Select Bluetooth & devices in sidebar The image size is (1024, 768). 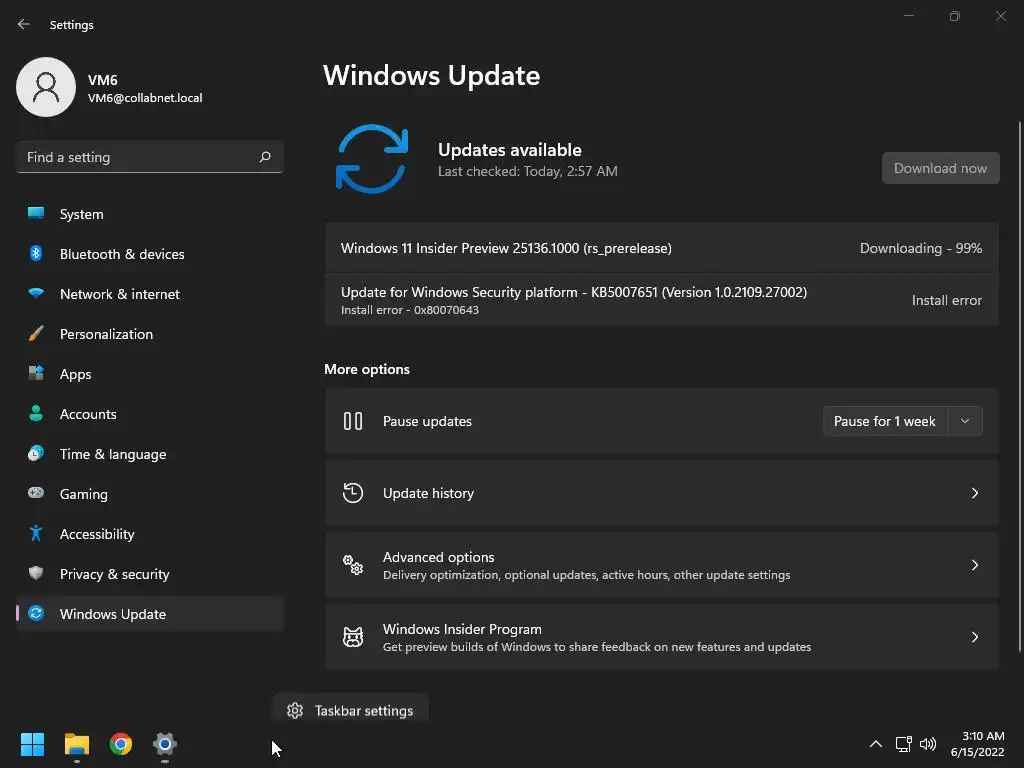pos(150,253)
